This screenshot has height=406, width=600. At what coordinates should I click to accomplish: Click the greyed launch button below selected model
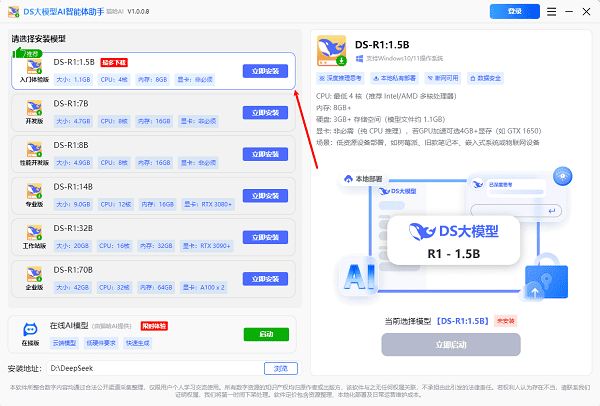(x=451, y=345)
